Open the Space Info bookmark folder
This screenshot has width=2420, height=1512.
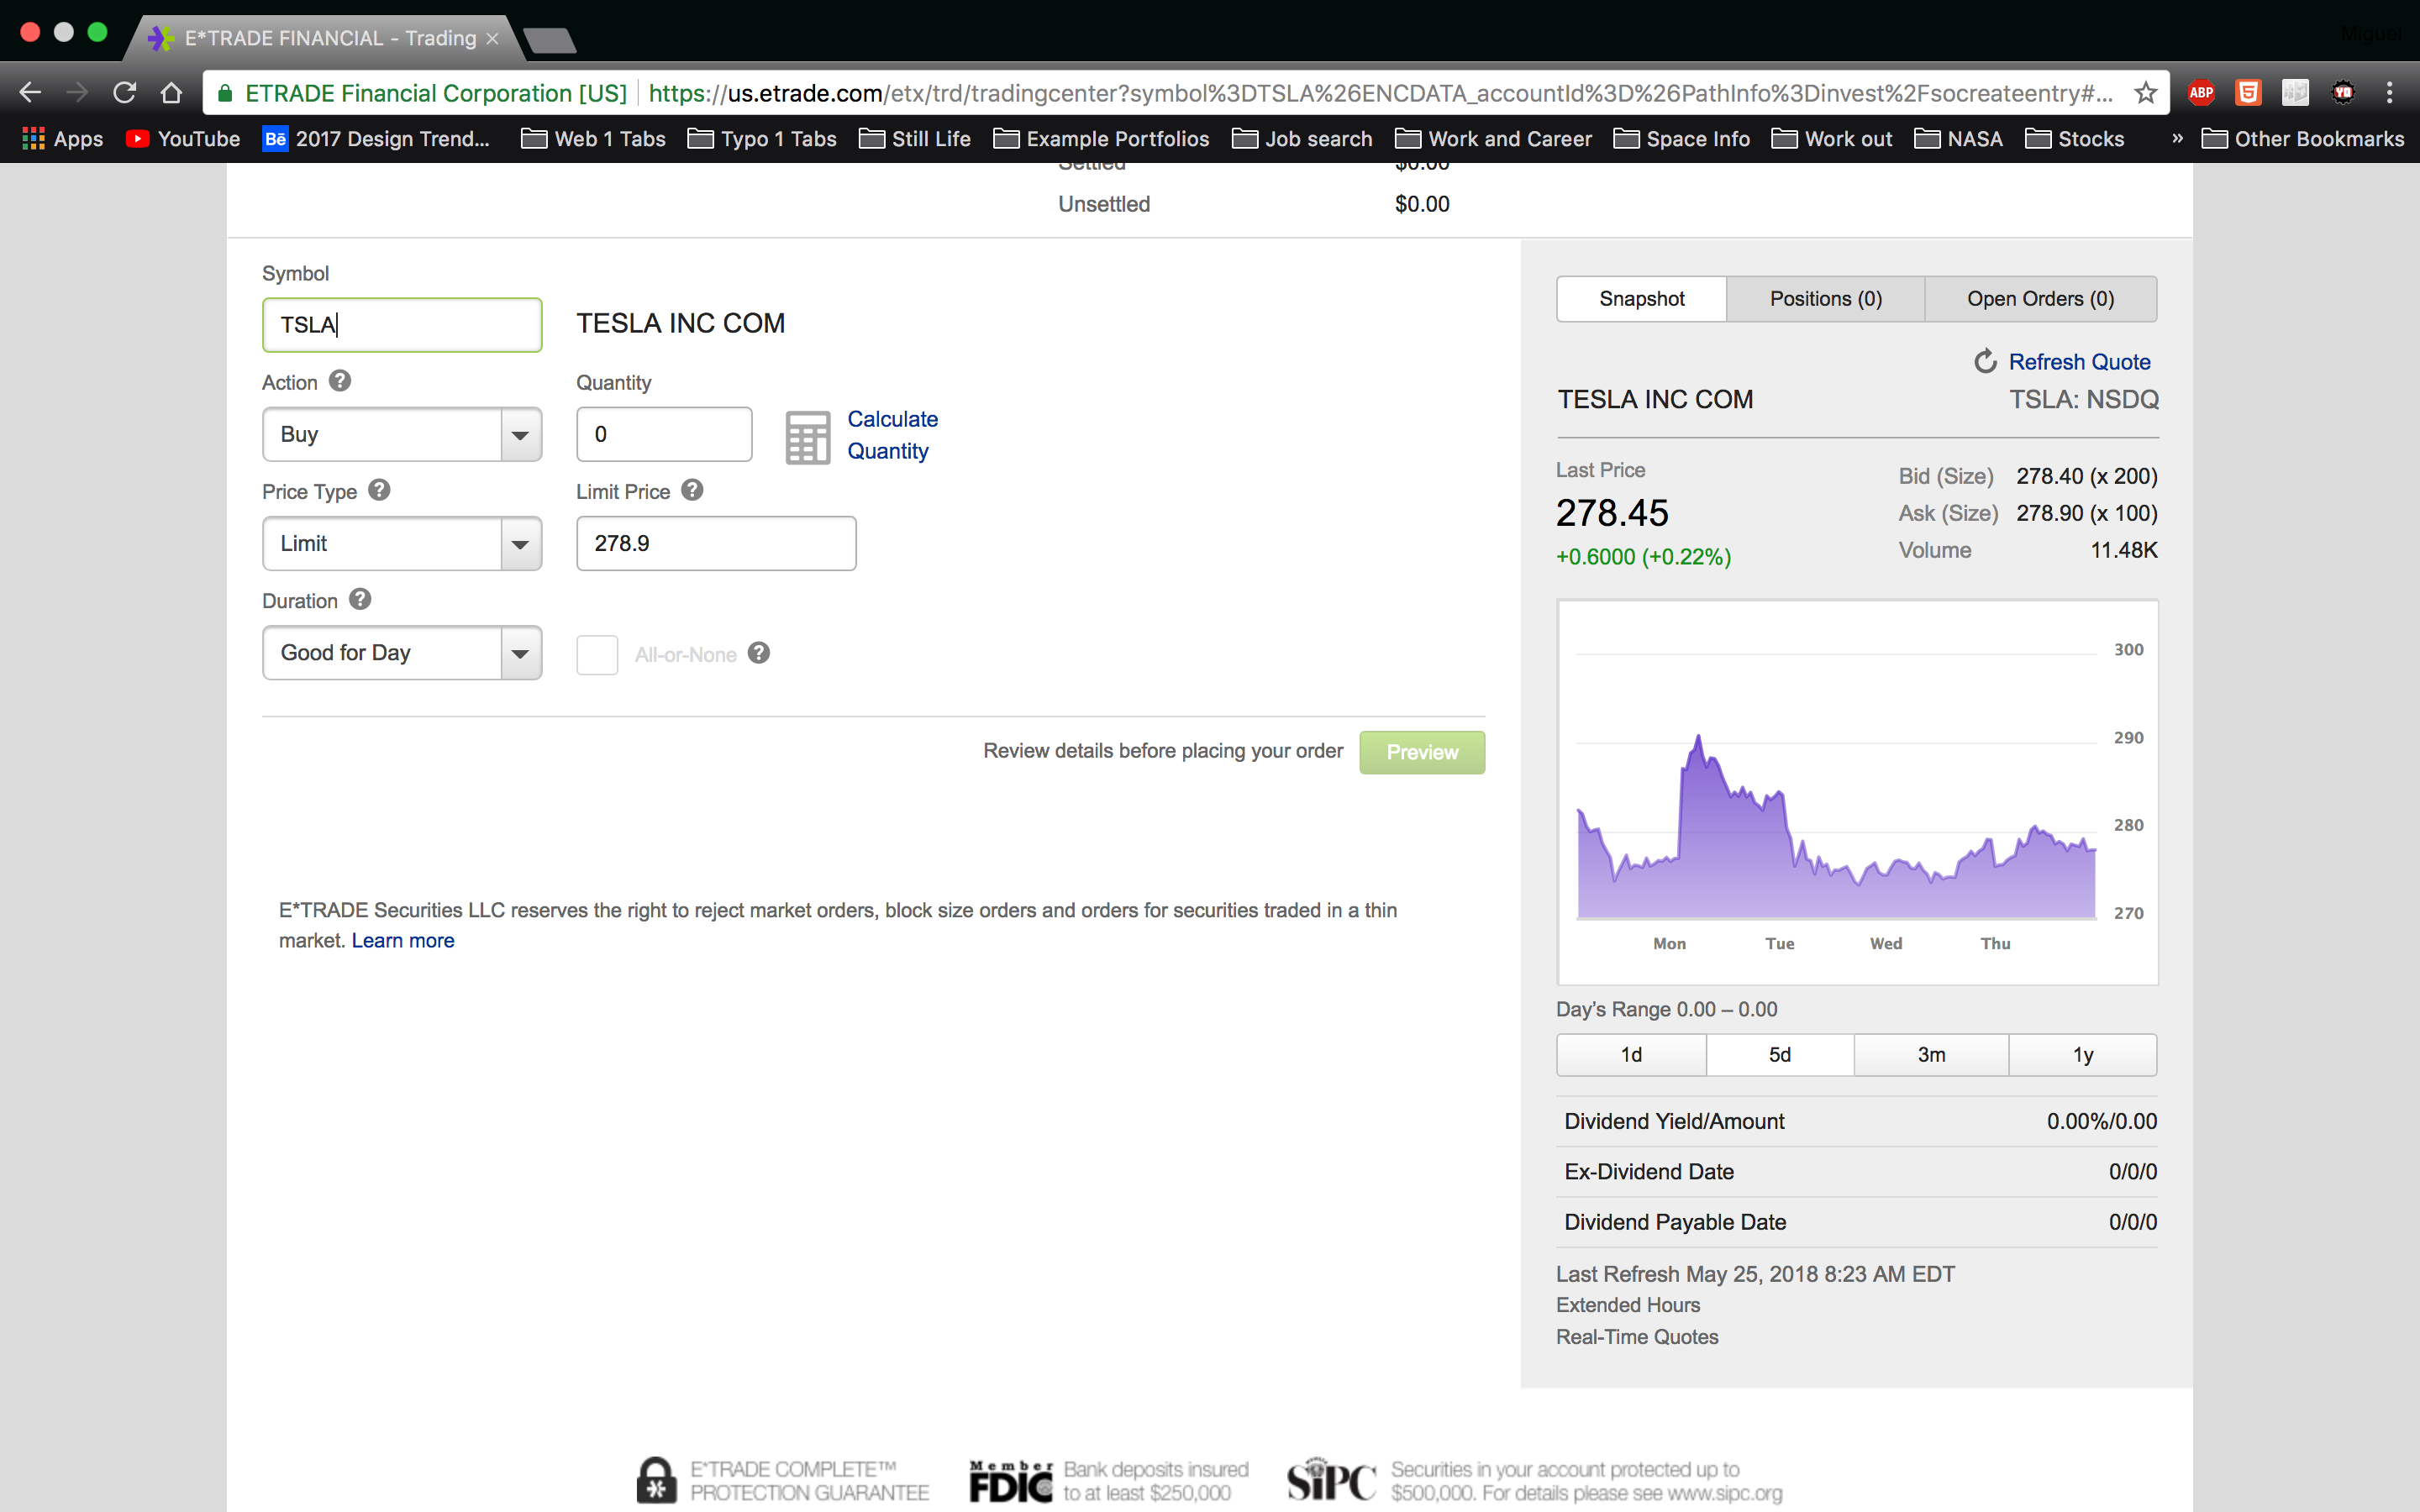click(1681, 139)
